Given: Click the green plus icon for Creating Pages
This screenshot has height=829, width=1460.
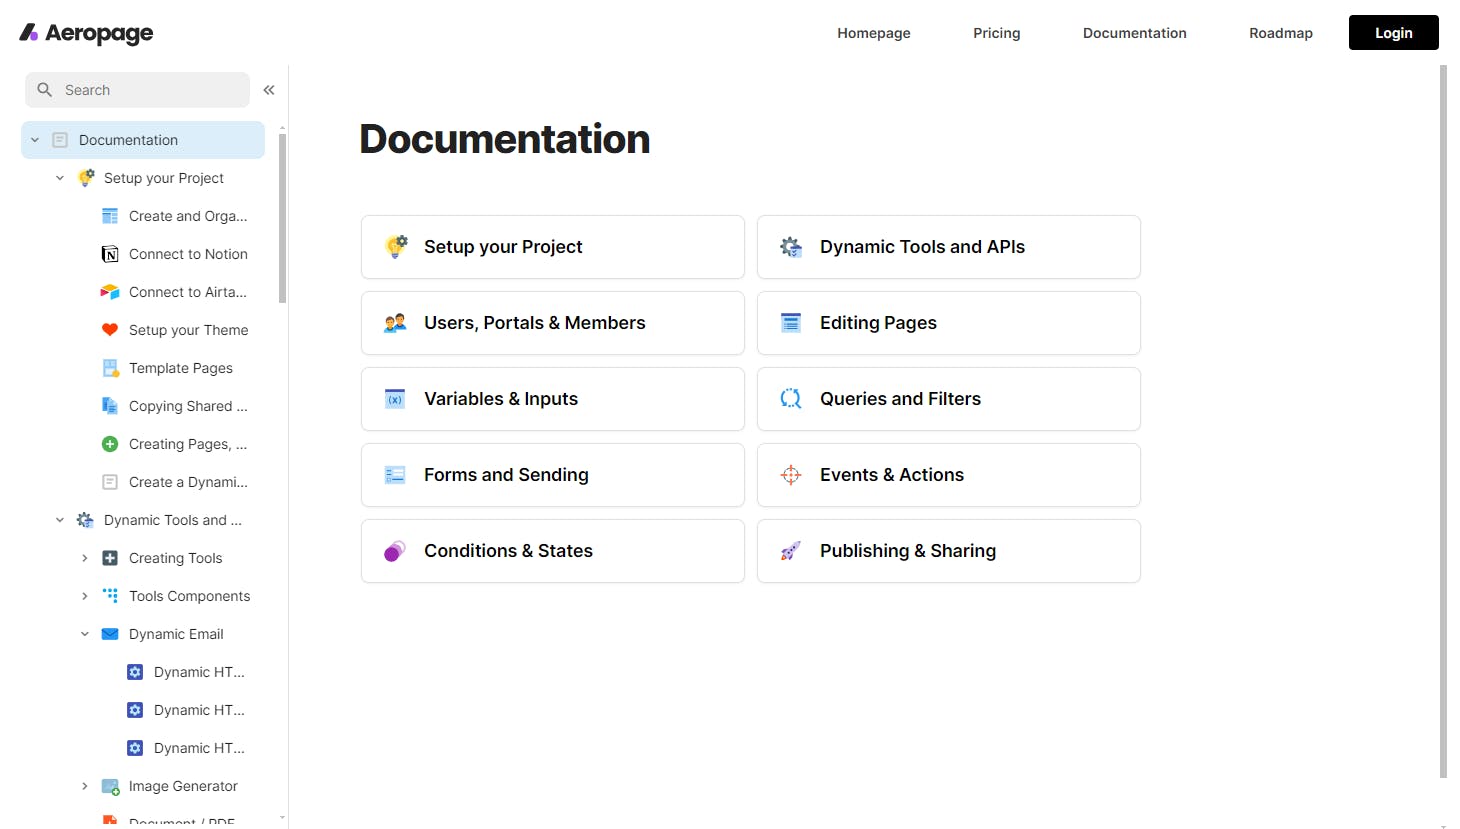Looking at the screenshot, I should 110,444.
